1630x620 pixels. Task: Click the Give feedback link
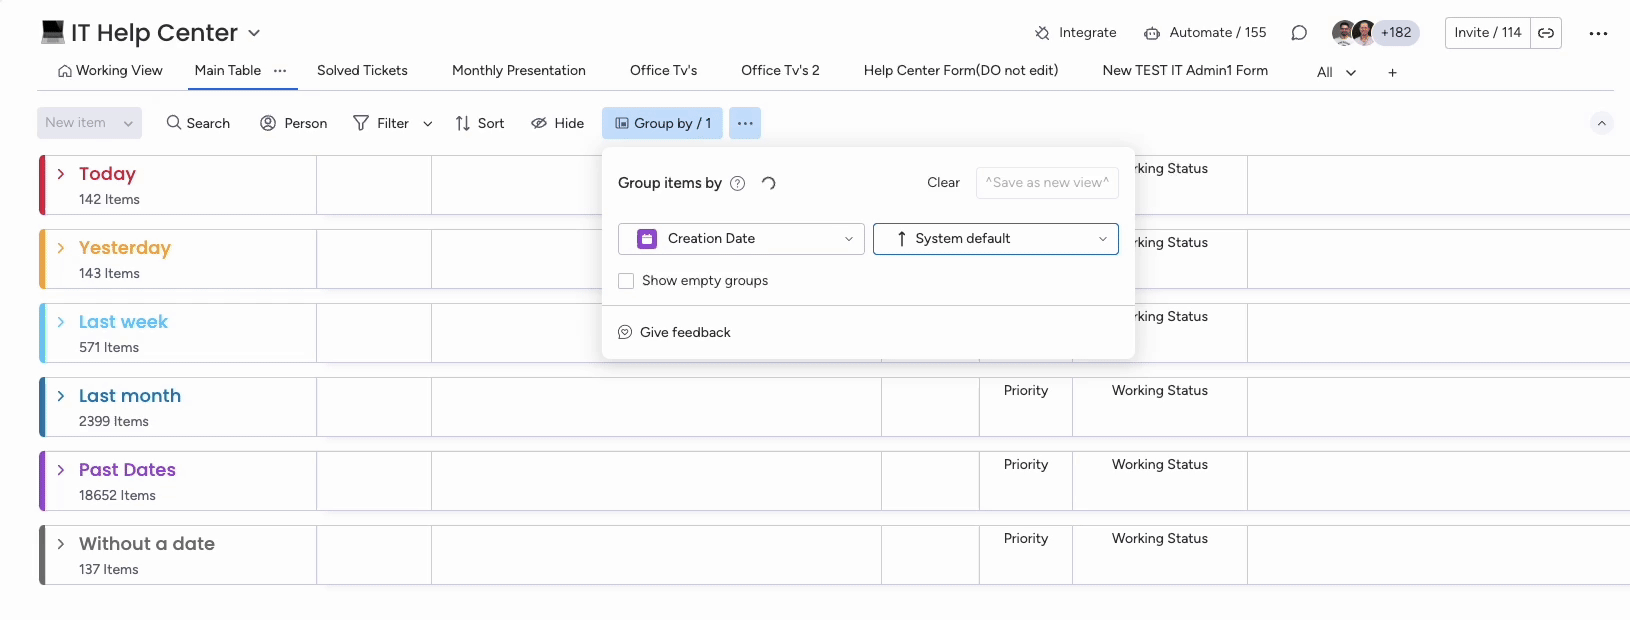pyautogui.click(x=674, y=333)
